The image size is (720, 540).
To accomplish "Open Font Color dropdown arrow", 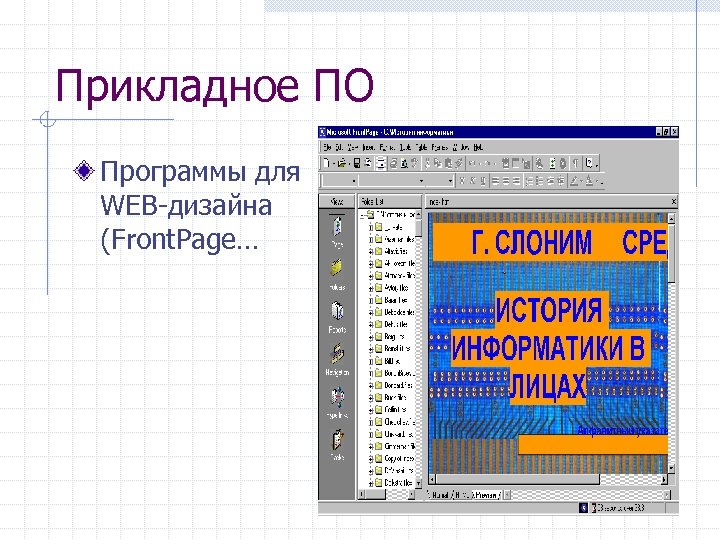I will point(597,182).
